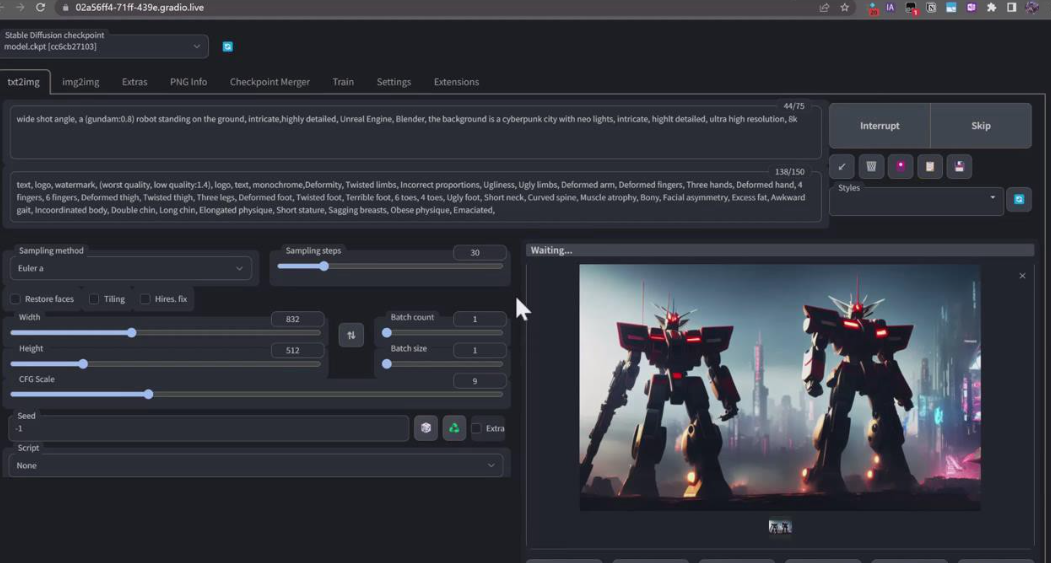Adjust the Batch size slider
Image resolution: width=1051 pixels, height=563 pixels.
[444, 364]
